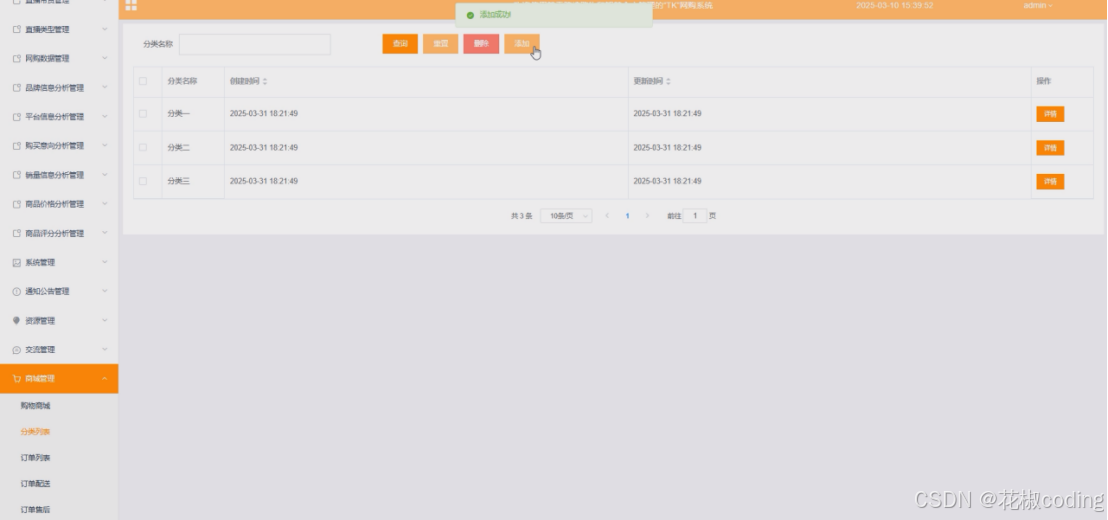Expand the 平台信息分析管理 chevron
The width and height of the screenshot is (1108, 520).
pyautogui.click(x=105, y=117)
